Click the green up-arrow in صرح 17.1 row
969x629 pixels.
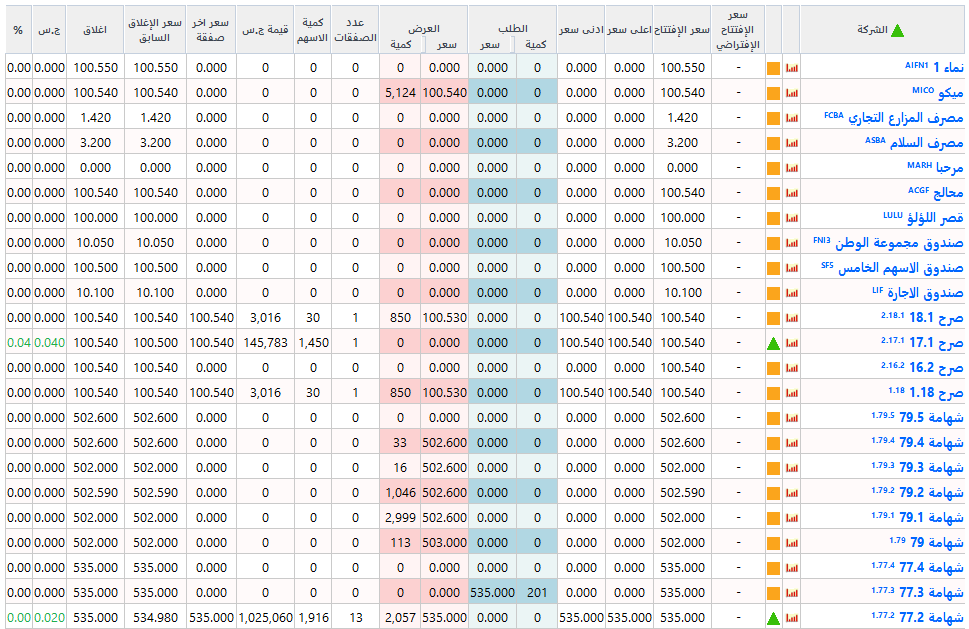(x=773, y=344)
